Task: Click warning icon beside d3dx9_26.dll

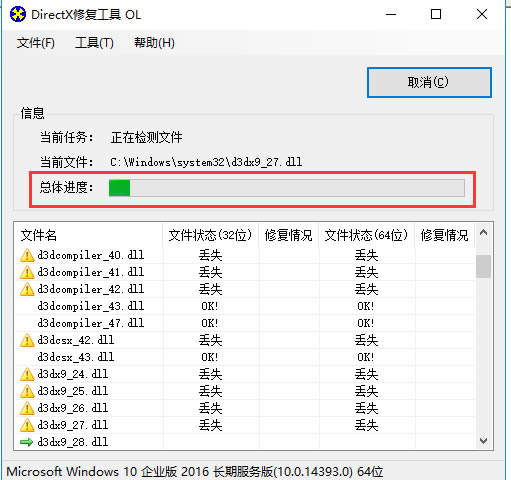Action: click(27, 408)
